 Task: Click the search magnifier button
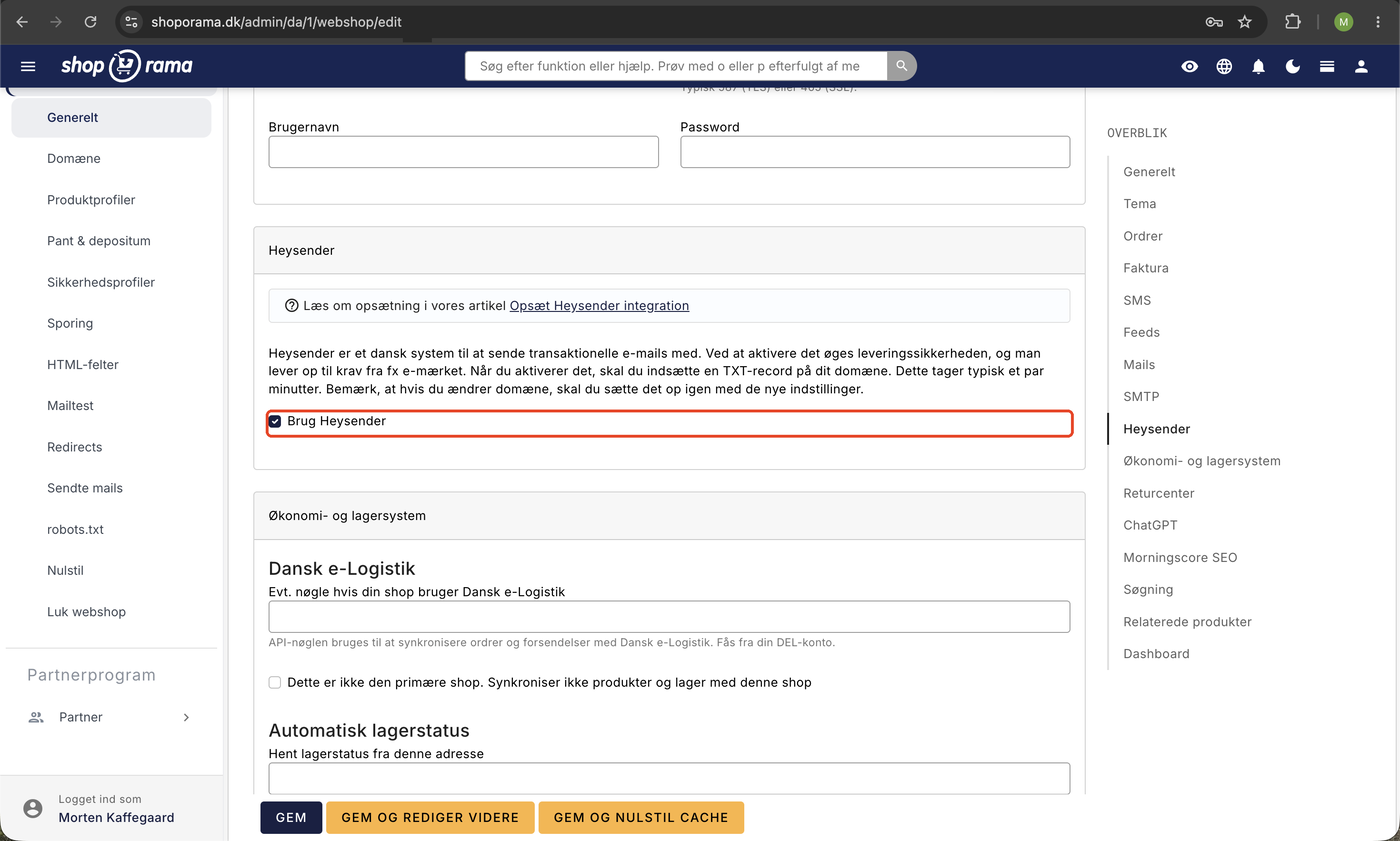click(902, 66)
